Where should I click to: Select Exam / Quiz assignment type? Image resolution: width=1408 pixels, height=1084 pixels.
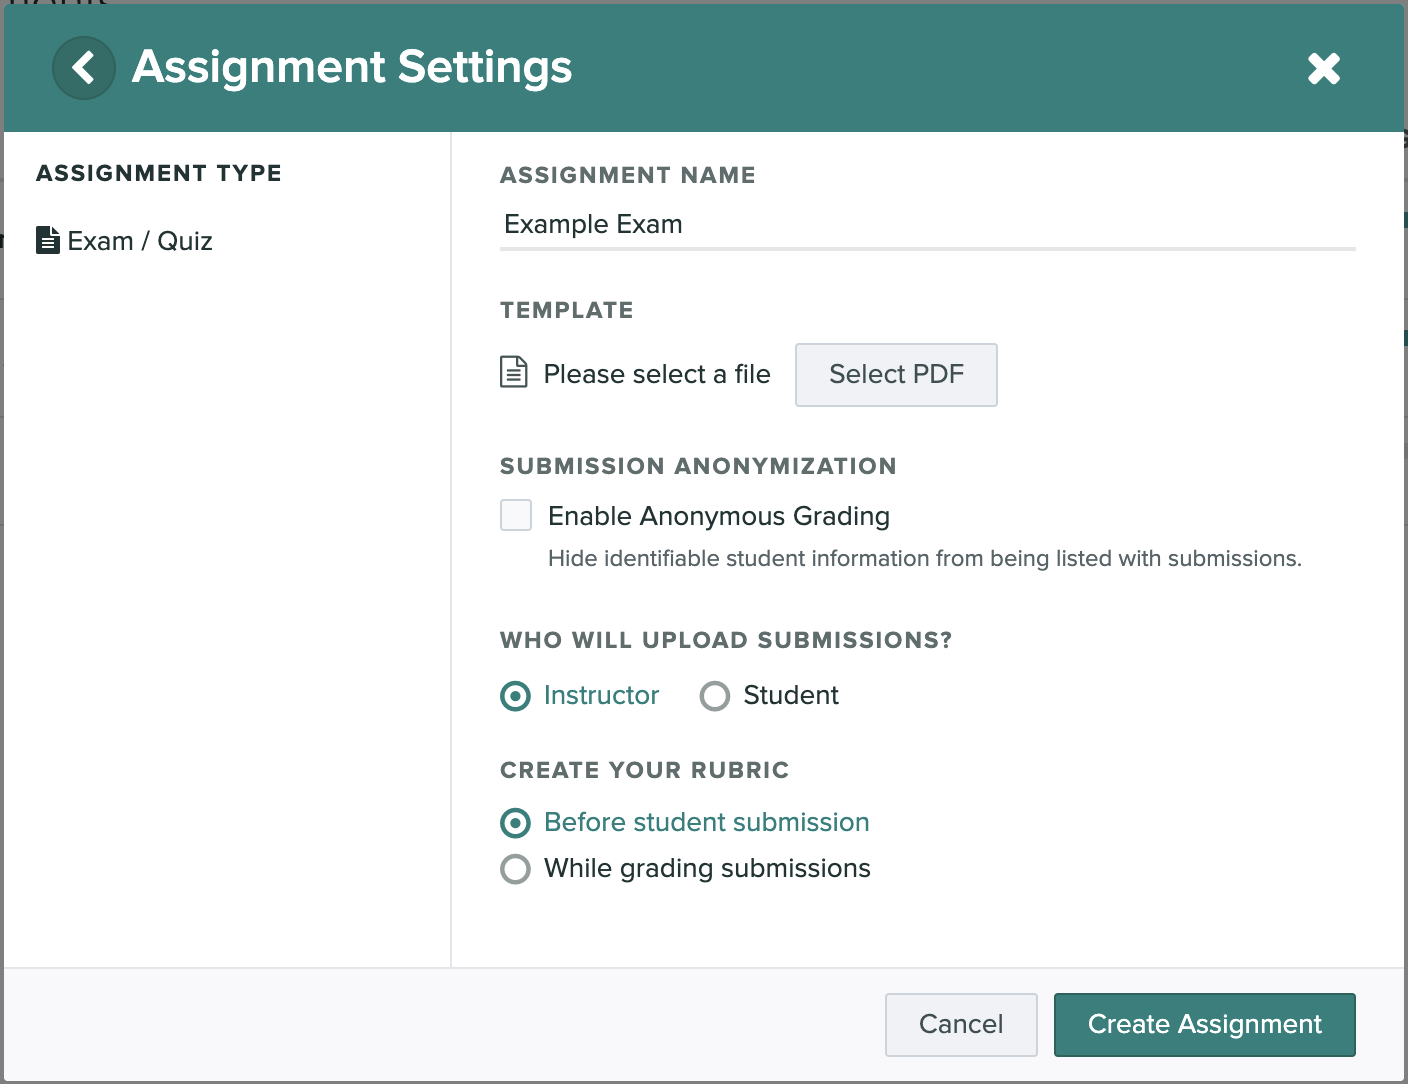139,241
